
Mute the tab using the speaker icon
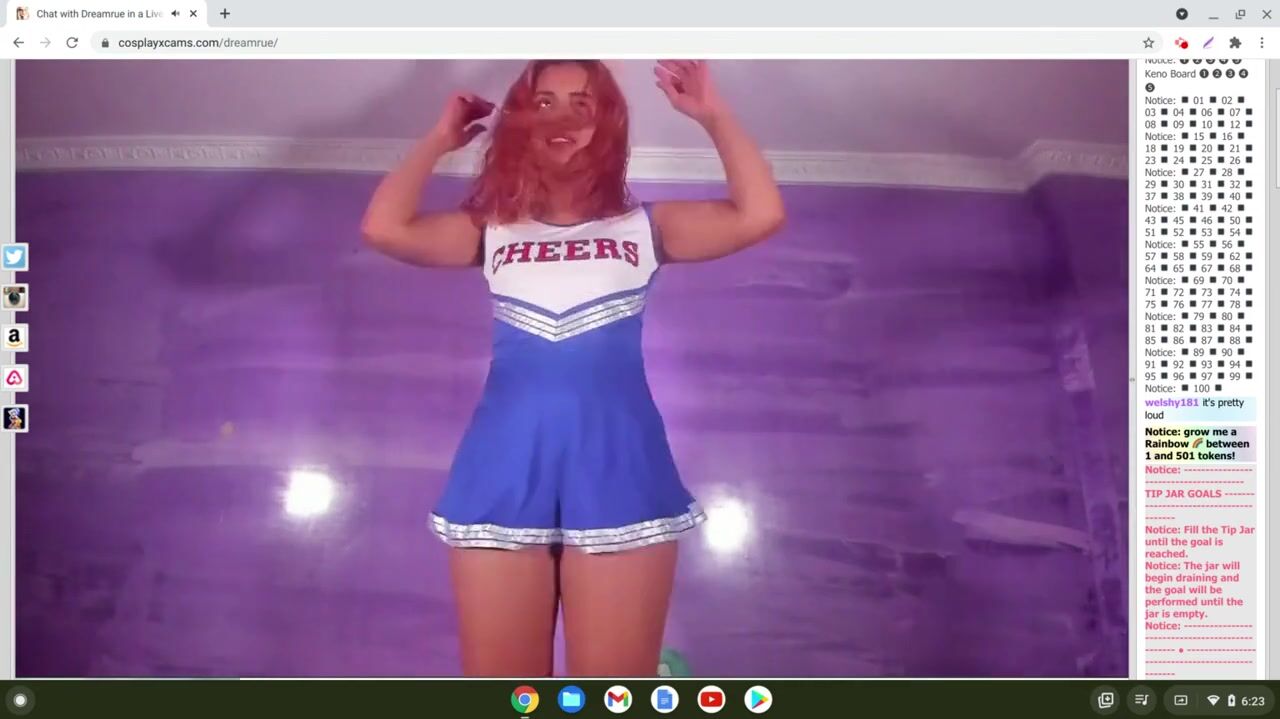pyautogui.click(x=175, y=14)
